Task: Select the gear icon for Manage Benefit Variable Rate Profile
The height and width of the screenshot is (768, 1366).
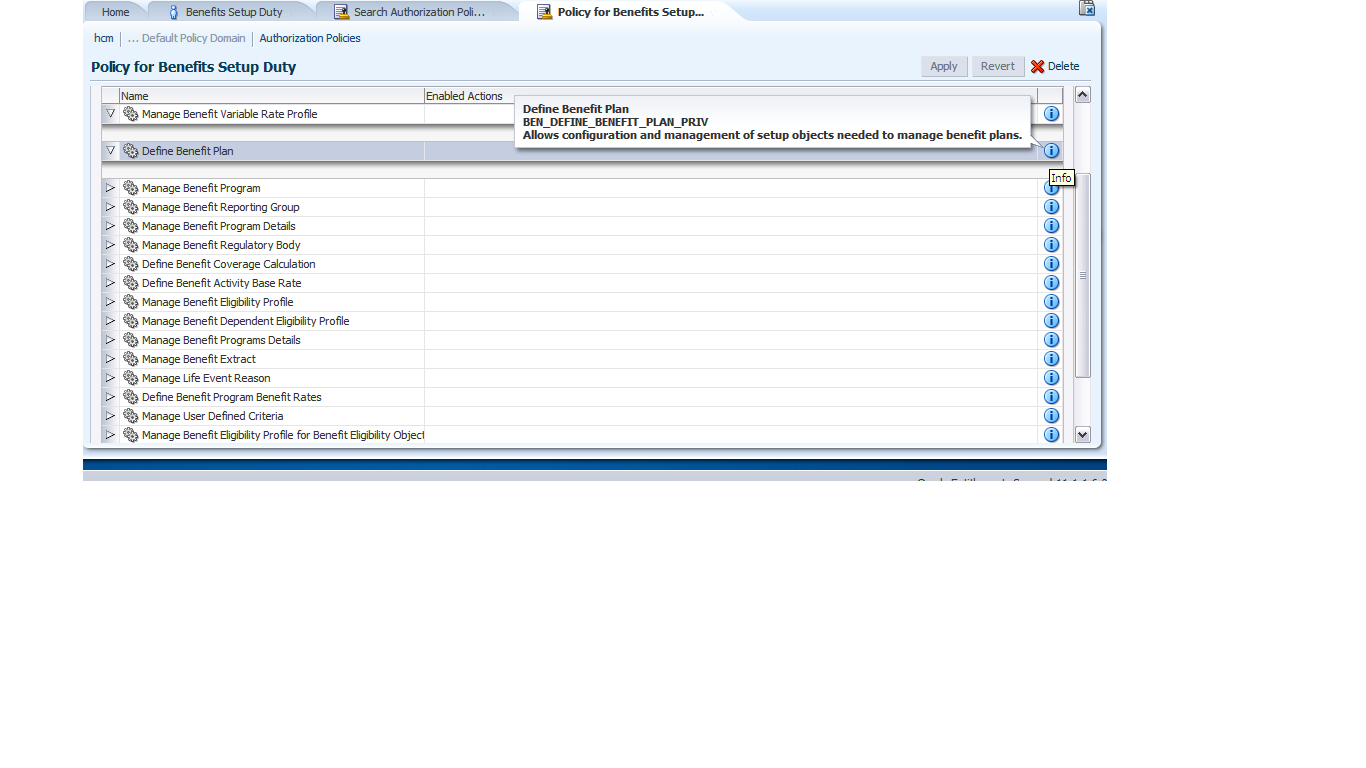Action: 130,114
